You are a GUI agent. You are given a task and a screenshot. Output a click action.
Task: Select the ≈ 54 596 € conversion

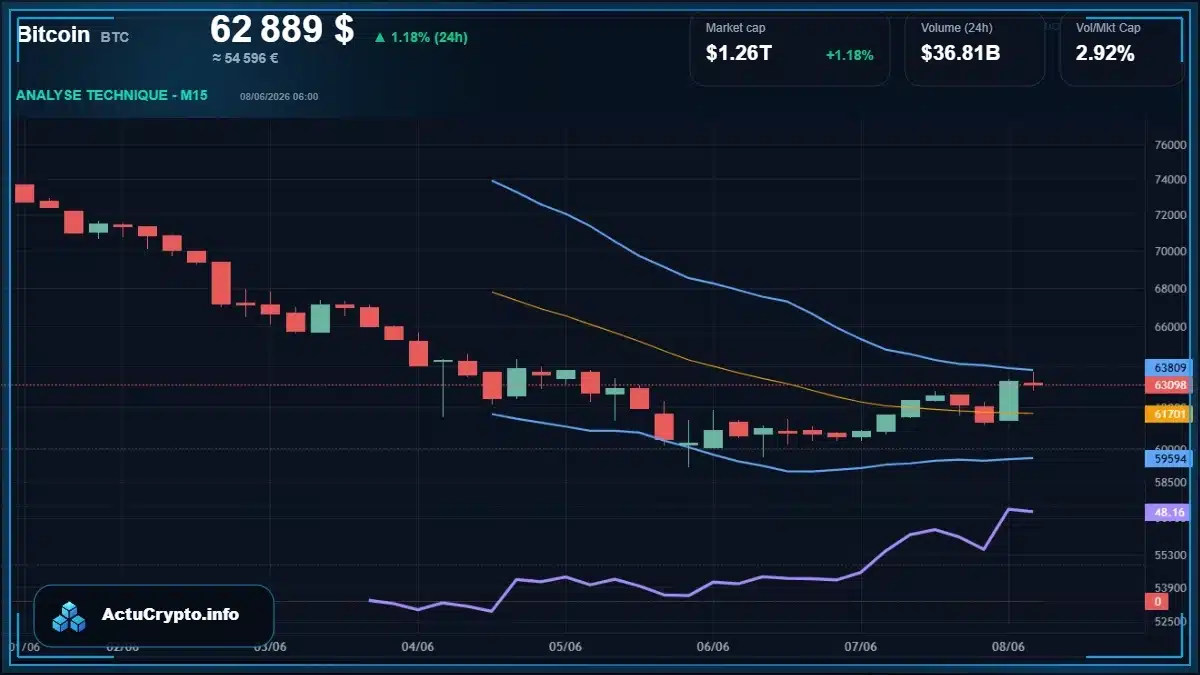[246, 58]
